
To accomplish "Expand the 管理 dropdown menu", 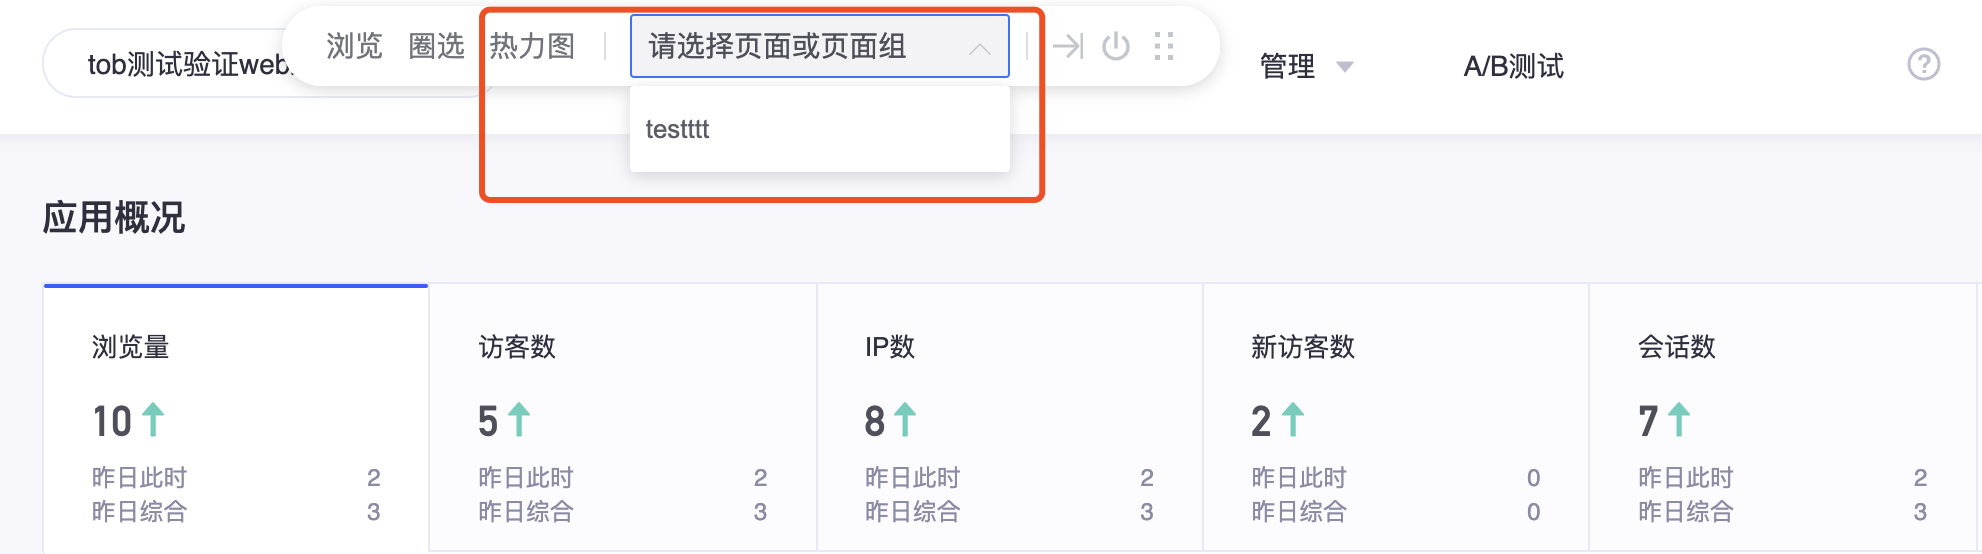I will [x=1306, y=66].
